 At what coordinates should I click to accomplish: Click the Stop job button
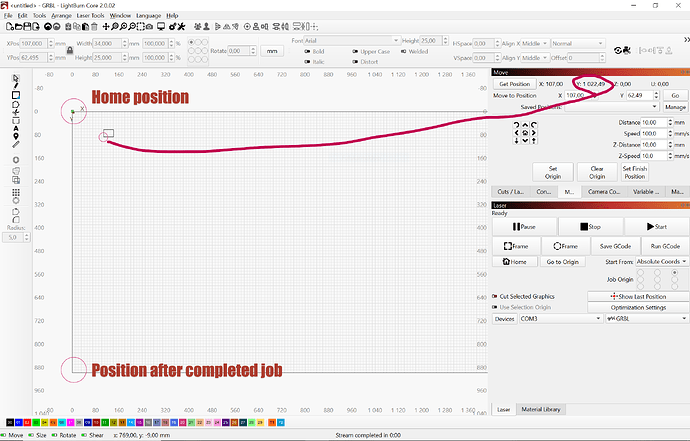[x=590, y=227]
